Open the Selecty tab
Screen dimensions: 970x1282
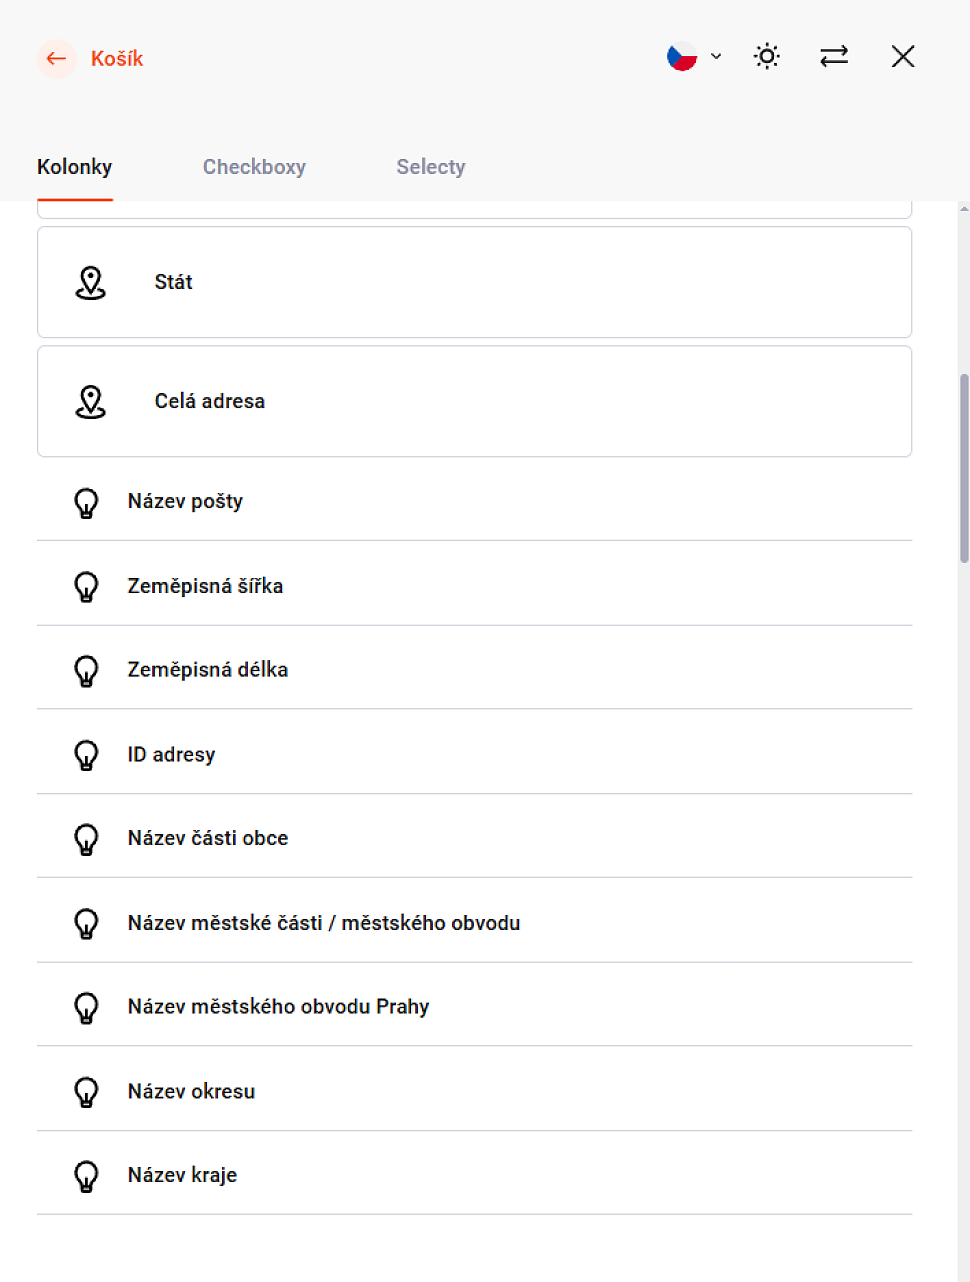point(430,167)
